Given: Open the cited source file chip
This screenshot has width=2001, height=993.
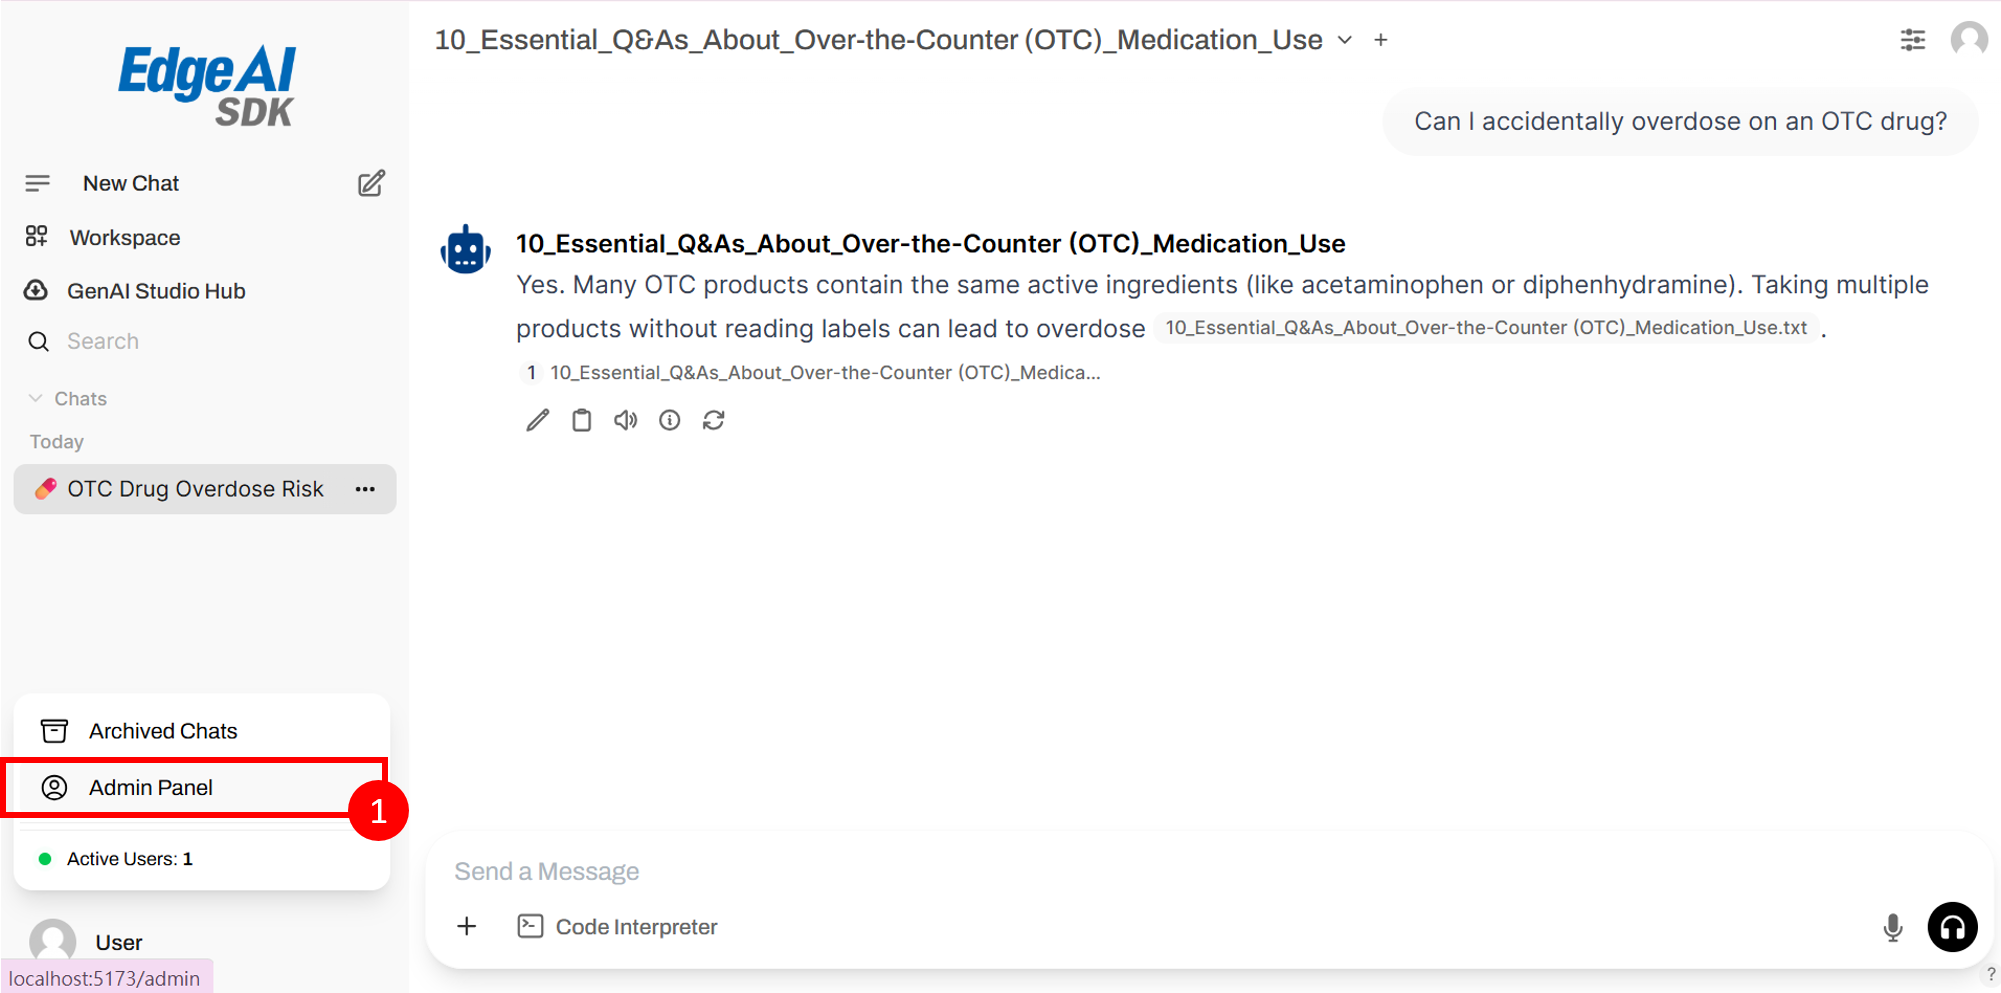Looking at the screenshot, I should (x=1486, y=328).
